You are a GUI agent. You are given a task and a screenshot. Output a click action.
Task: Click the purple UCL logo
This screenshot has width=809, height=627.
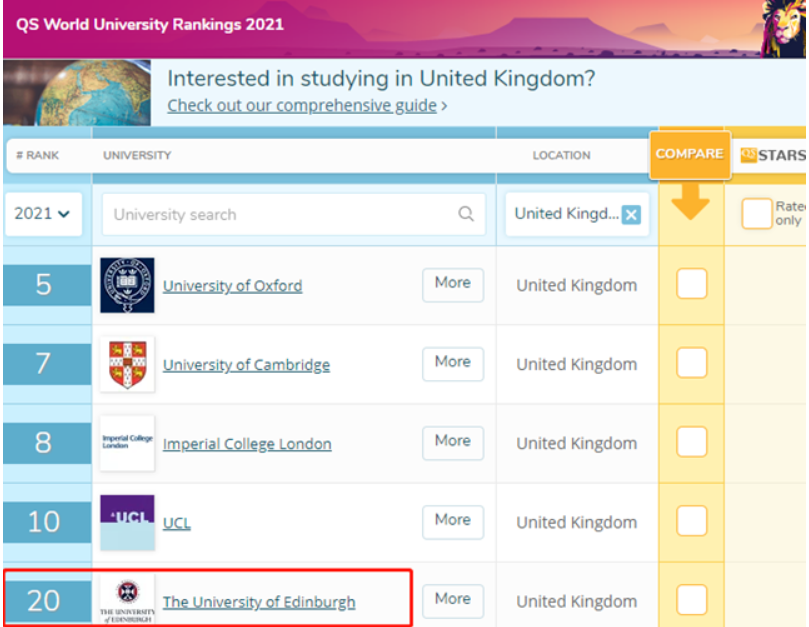click(x=127, y=522)
